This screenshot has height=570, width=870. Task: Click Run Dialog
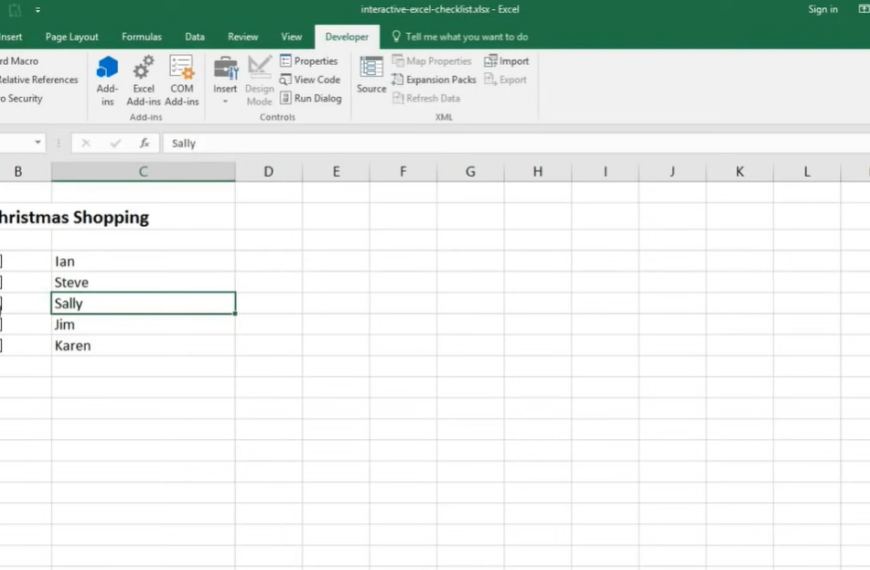coord(311,98)
